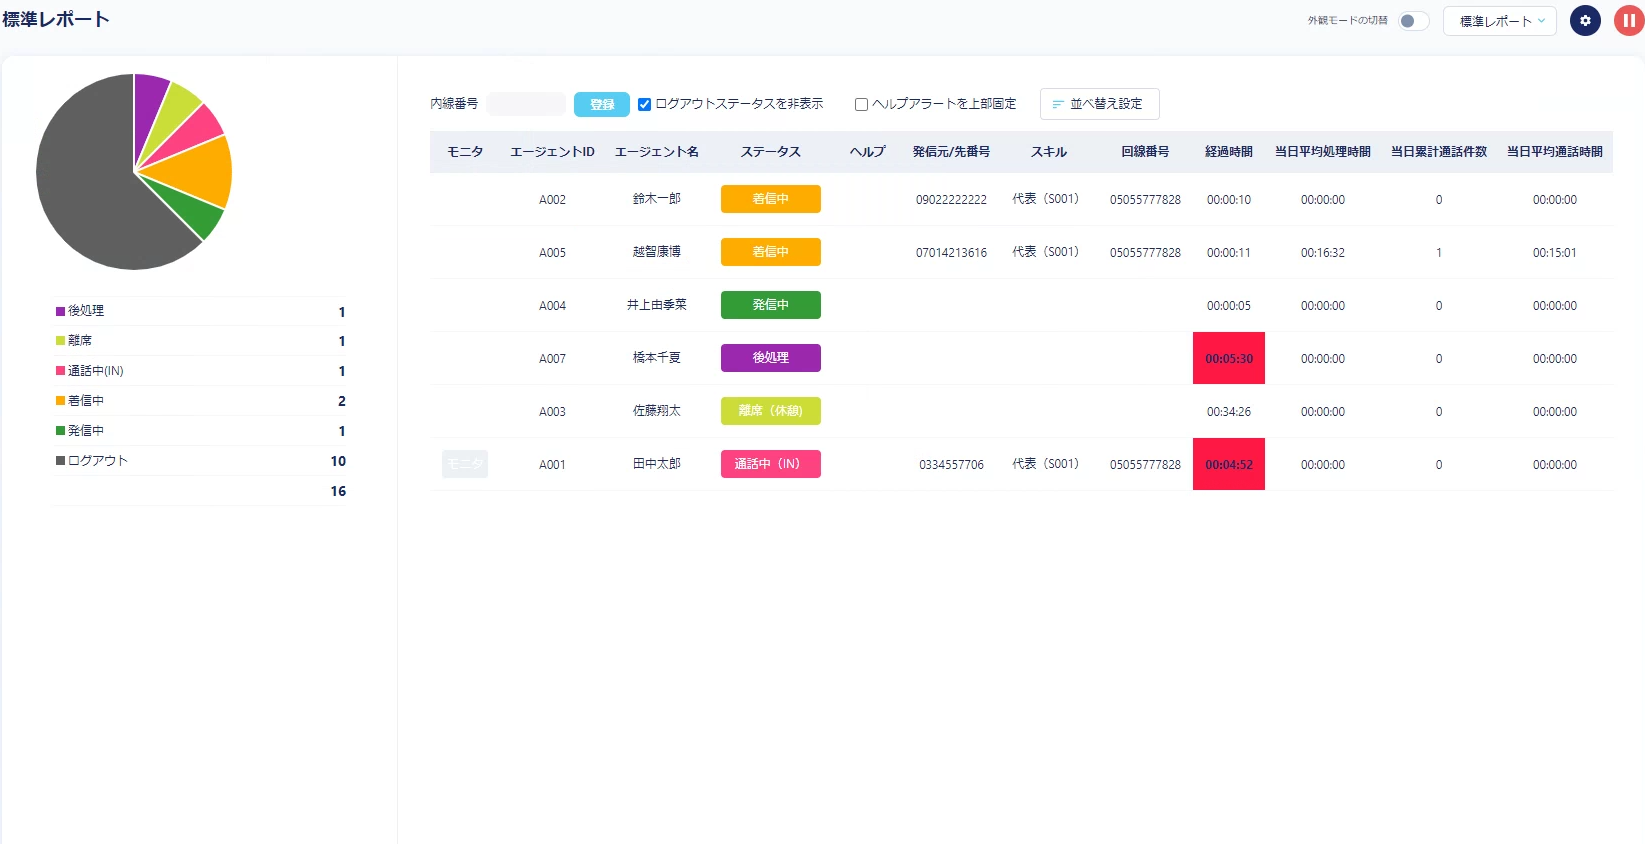The height and width of the screenshot is (844, 1645).
Task: Click 後処理 status badge for 橋本千夏
Action: coord(770,358)
